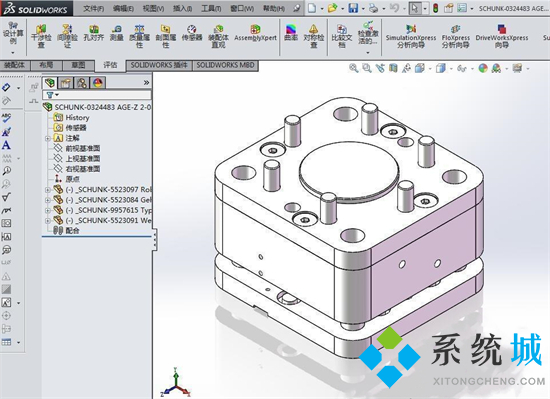The height and width of the screenshot is (399, 550).
Task: Start SimulationXpress analysis wizard
Action: click(411, 36)
